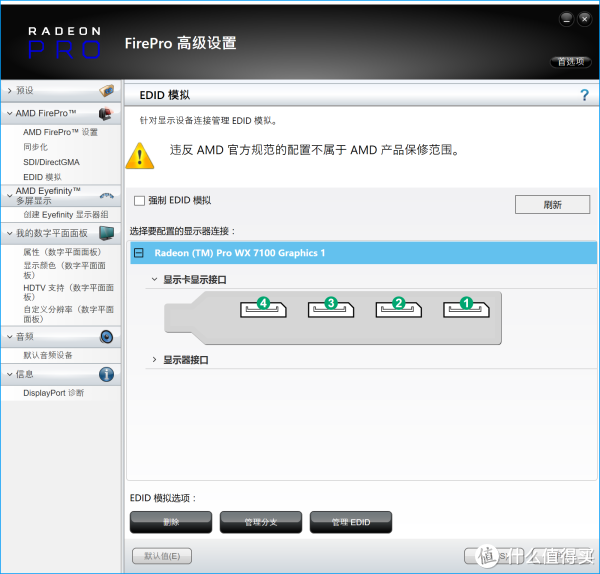Open DisplayPort 诊断 page
Image resolution: width=600 pixels, height=574 pixels.
(54, 393)
